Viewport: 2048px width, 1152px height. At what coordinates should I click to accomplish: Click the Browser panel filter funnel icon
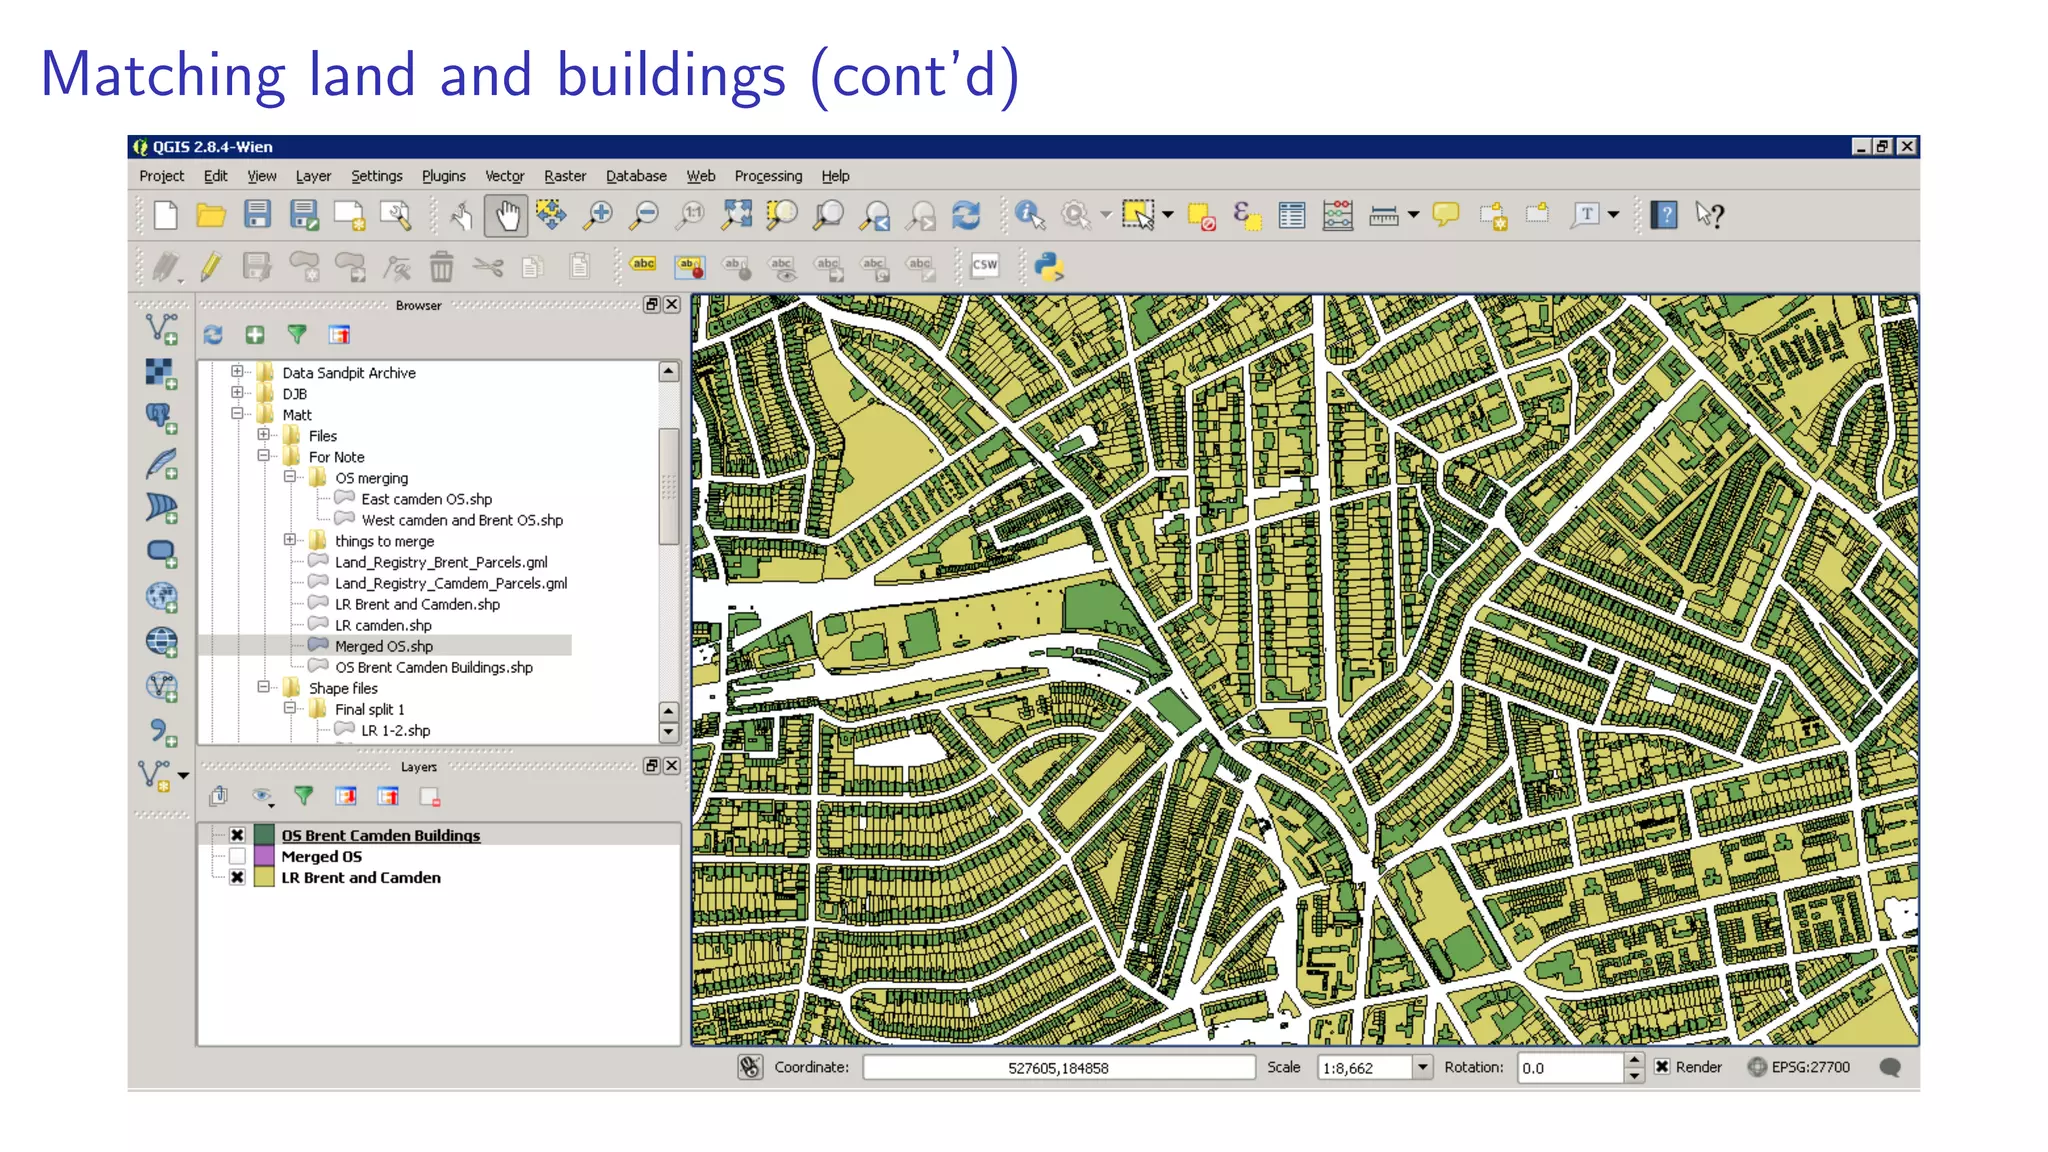[297, 335]
